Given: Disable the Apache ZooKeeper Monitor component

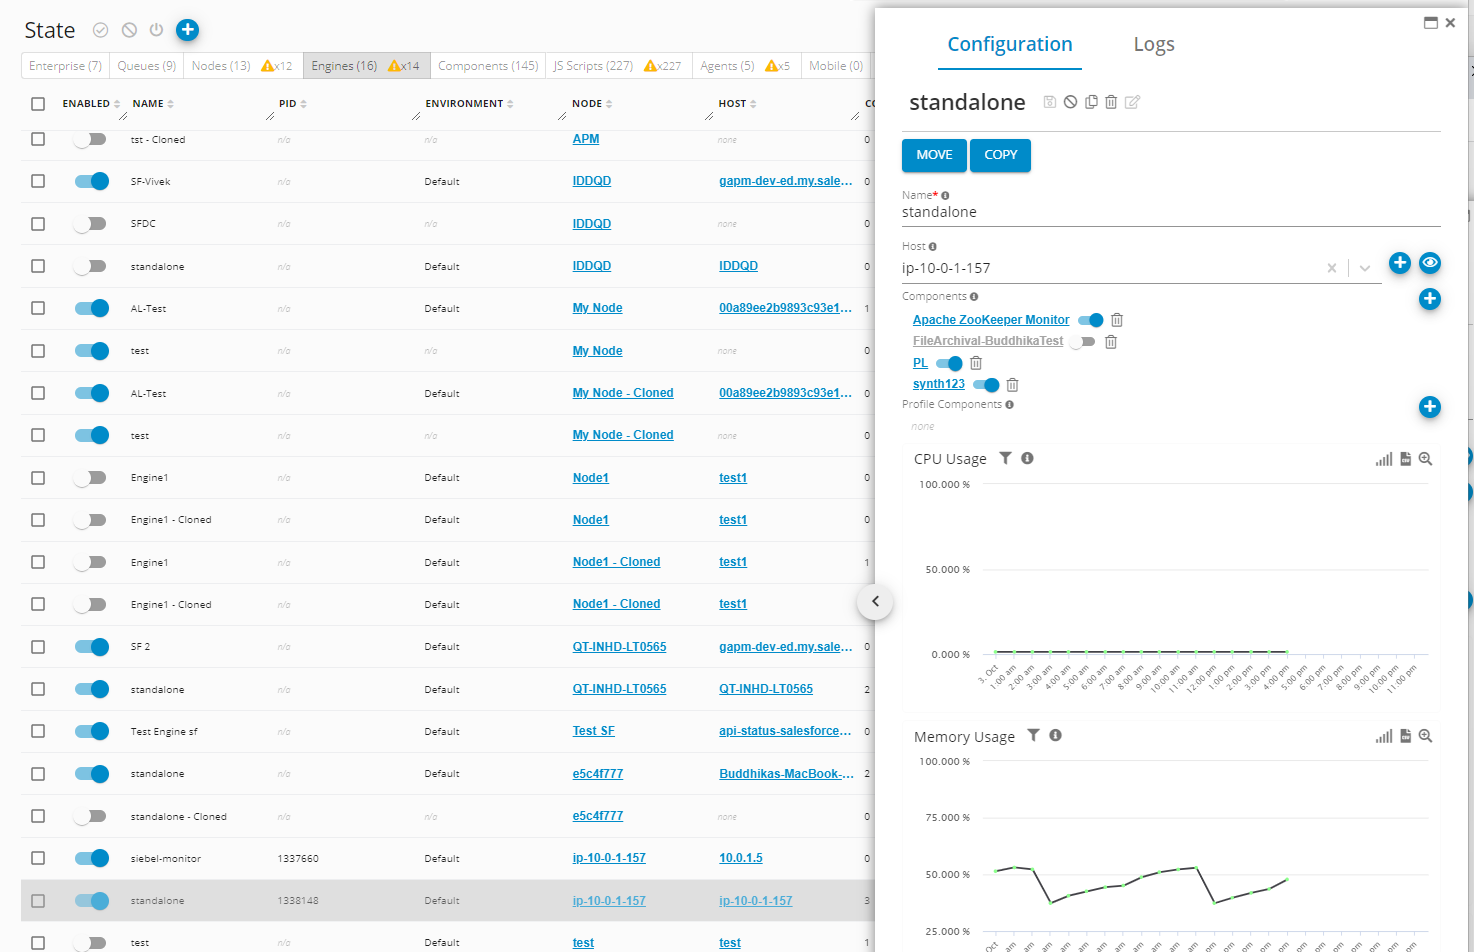Looking at the screenshot, I should click(x=1090, y=320).
